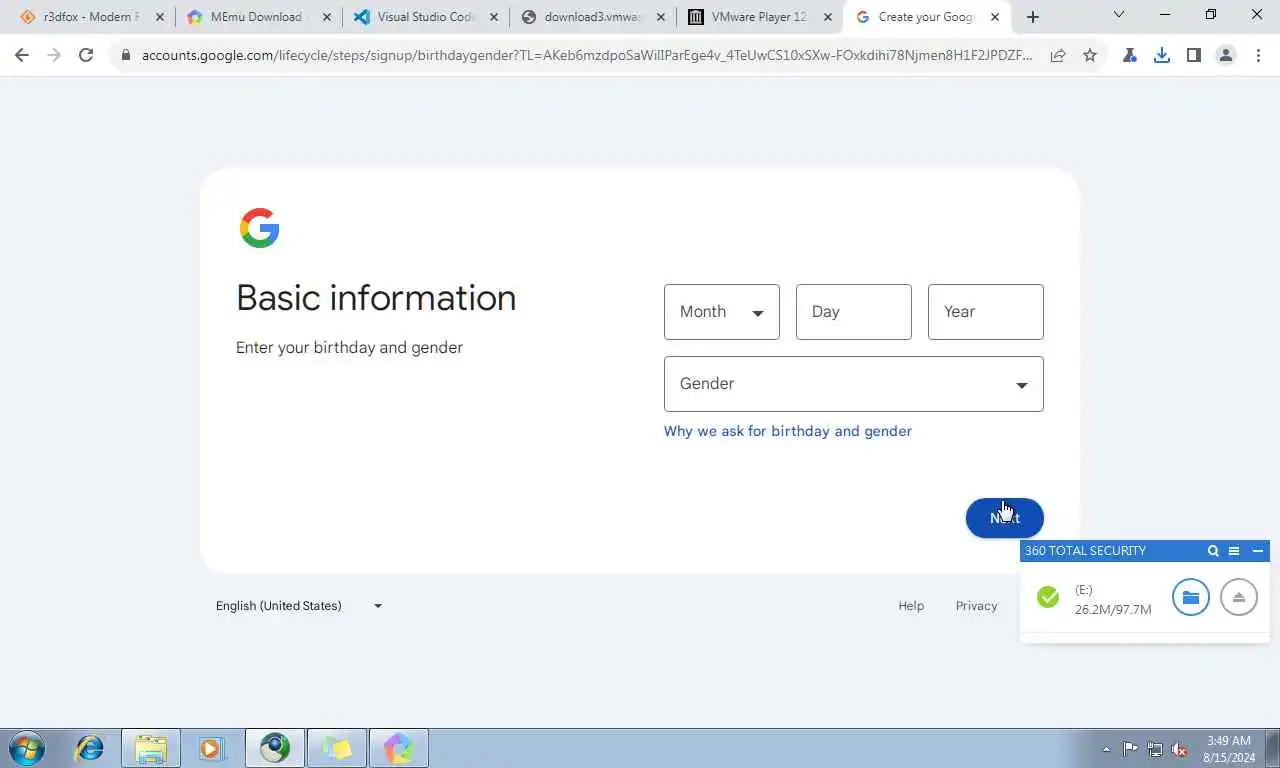This screenshot has height=768, width=1280.
Task: Open the English (United States) language selector
Action: click(299, 606)
